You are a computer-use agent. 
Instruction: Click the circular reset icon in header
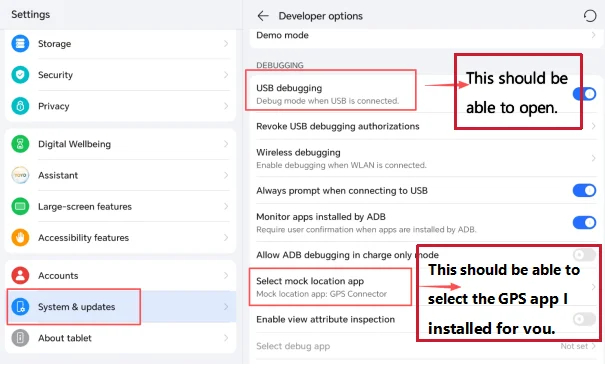pyautogui.click(x=590, y=16)
